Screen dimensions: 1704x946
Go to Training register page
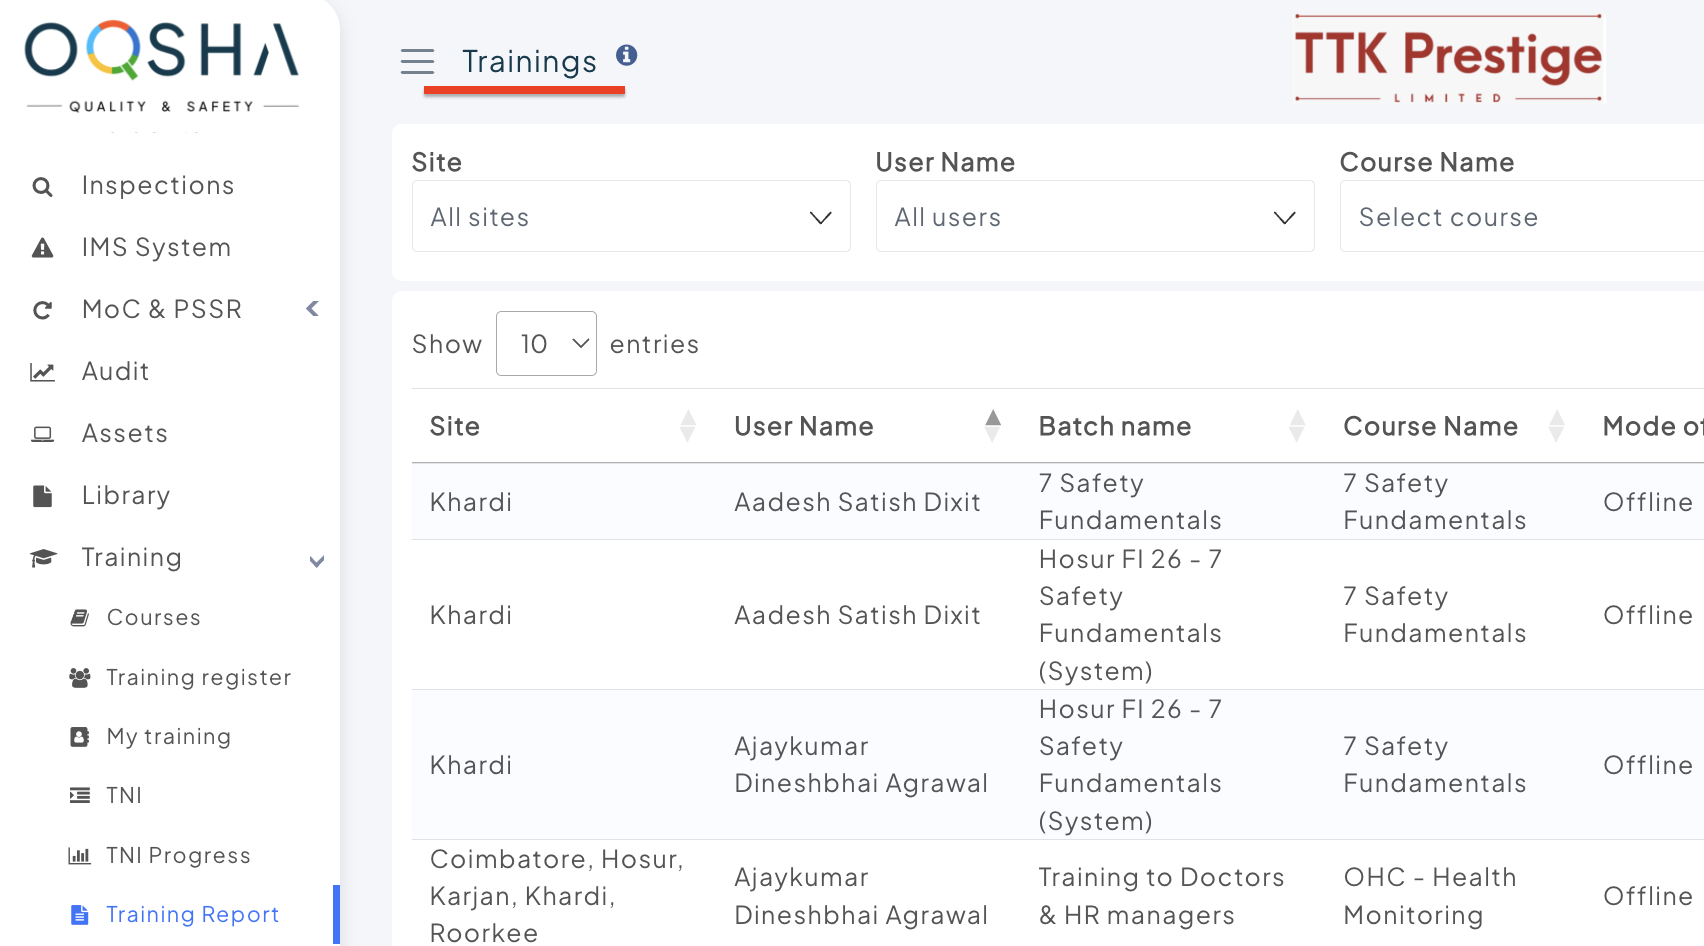click(198, 678)
